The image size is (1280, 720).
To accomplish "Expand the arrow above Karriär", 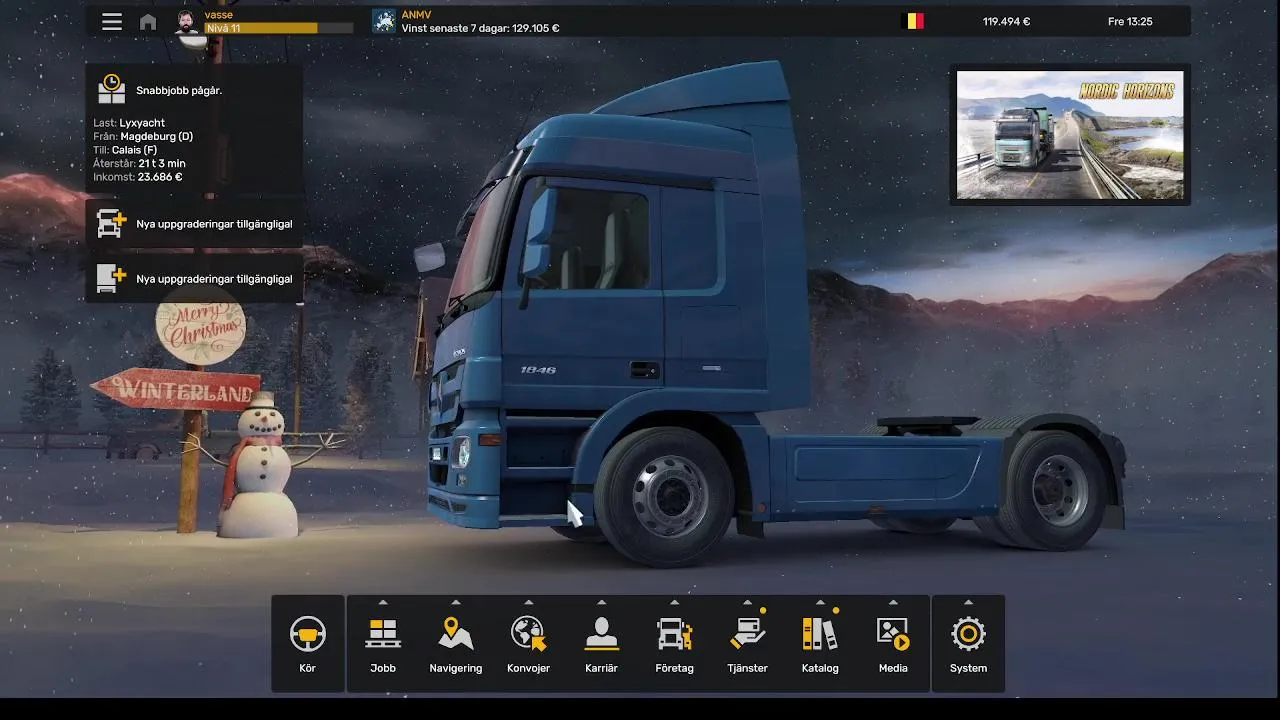I will pyautogui.click(x=601, y=602).
